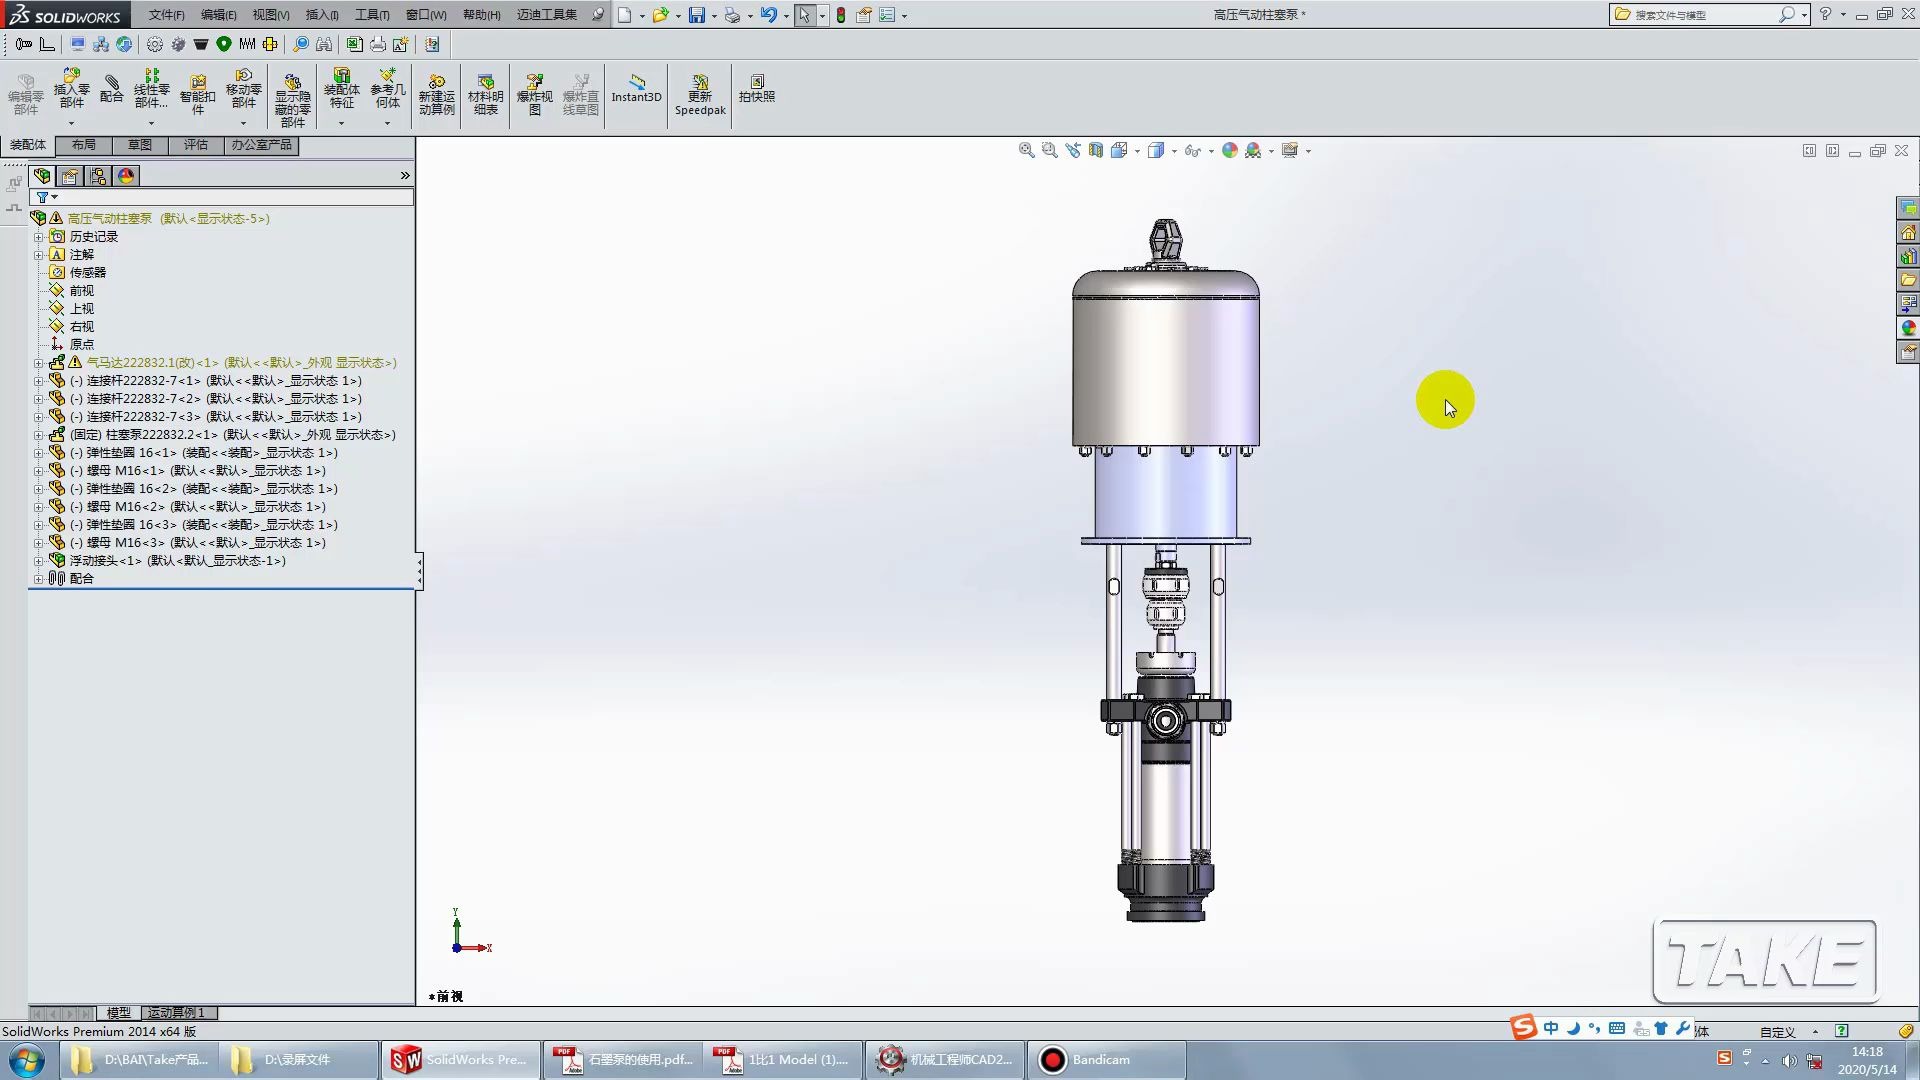Open the 工具(T) menu
The width and height of the screenshot is (1920, 1080).
point(371,15)
